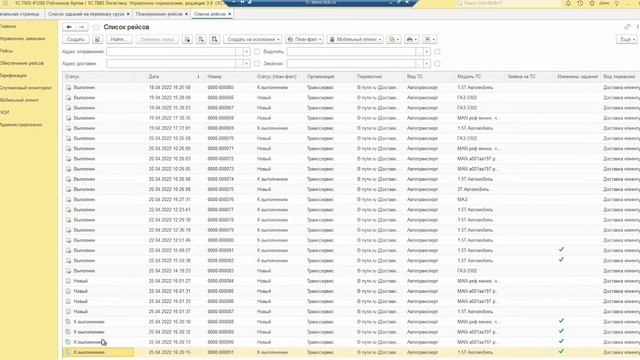Enable the Адрес отправления filter checkbox
The image size is (640, 360).
tap(257, 52)
